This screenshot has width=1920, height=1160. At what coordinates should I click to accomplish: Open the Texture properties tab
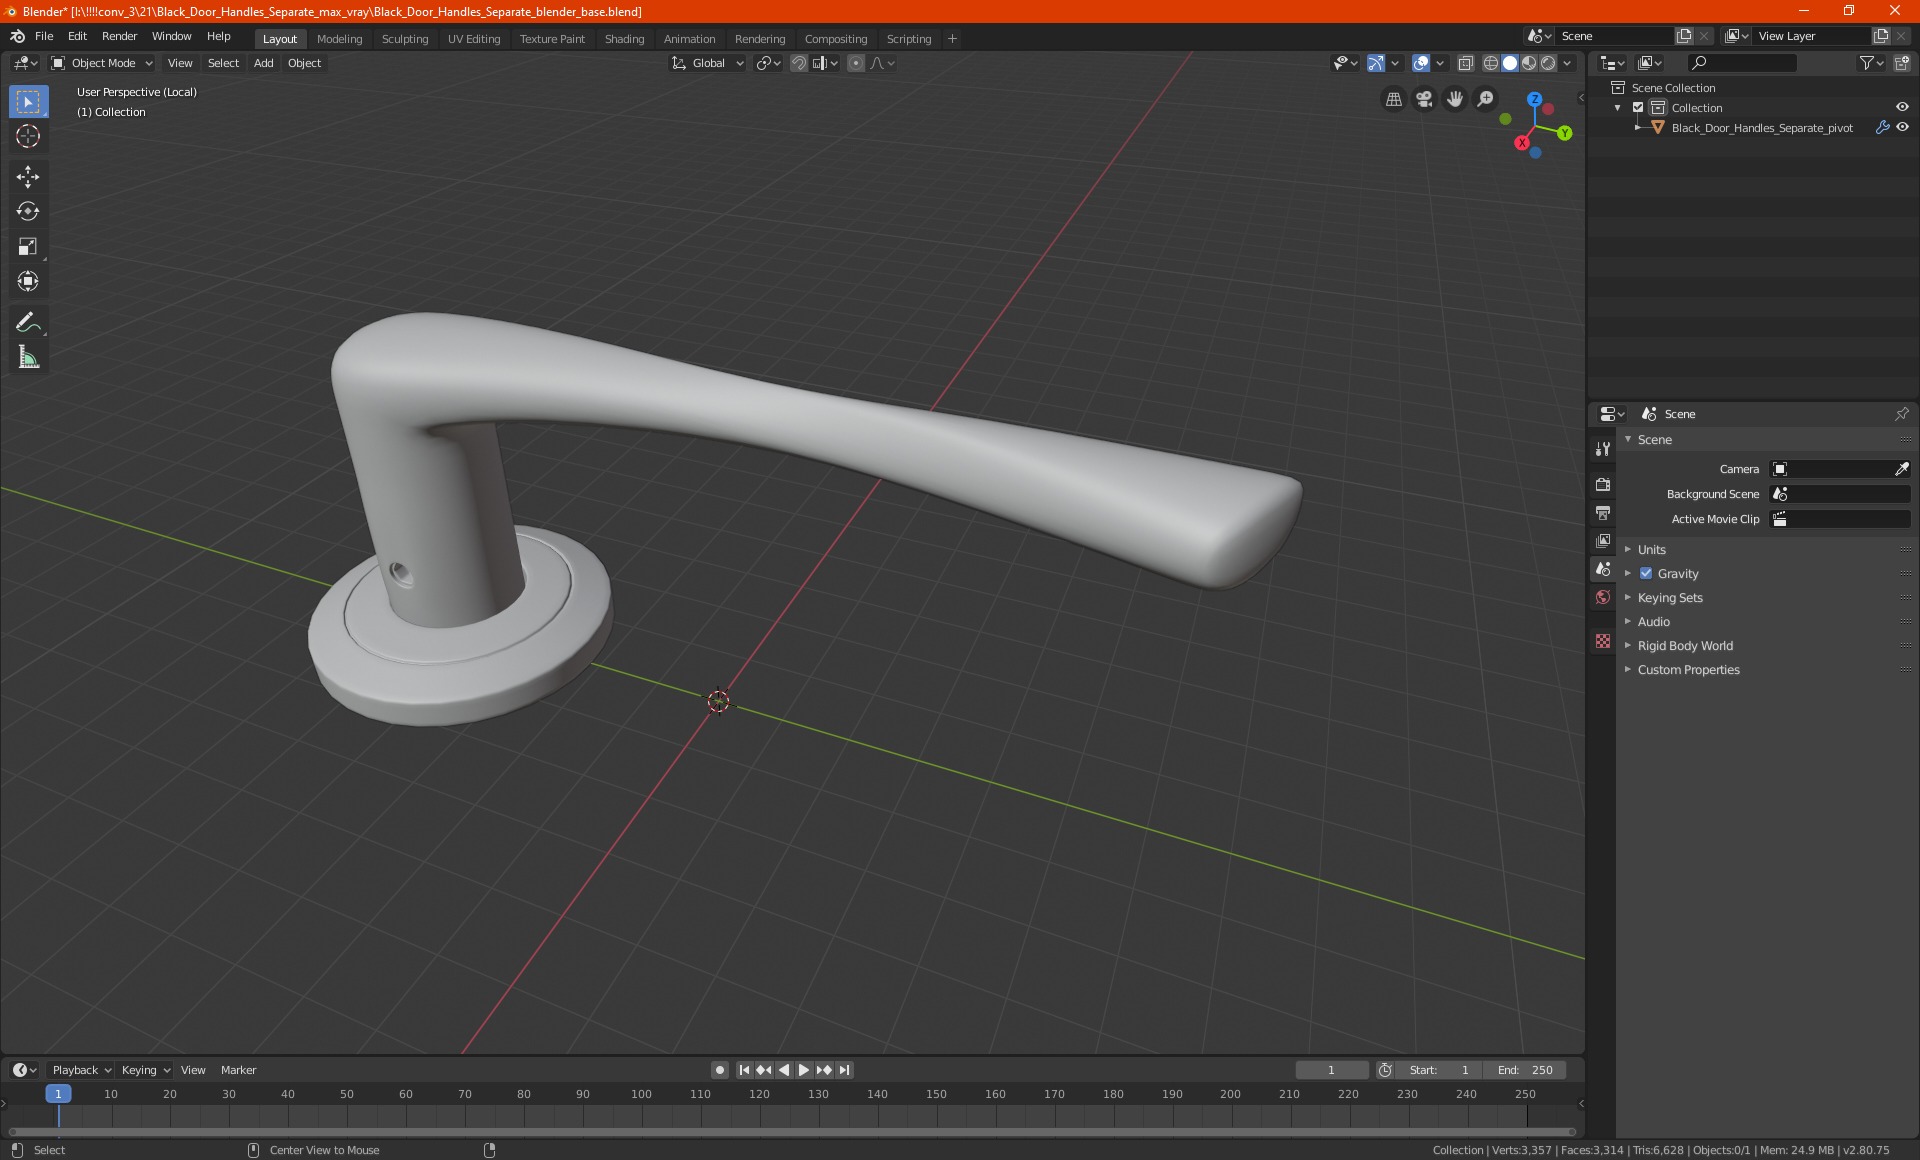coord(1603,641)
